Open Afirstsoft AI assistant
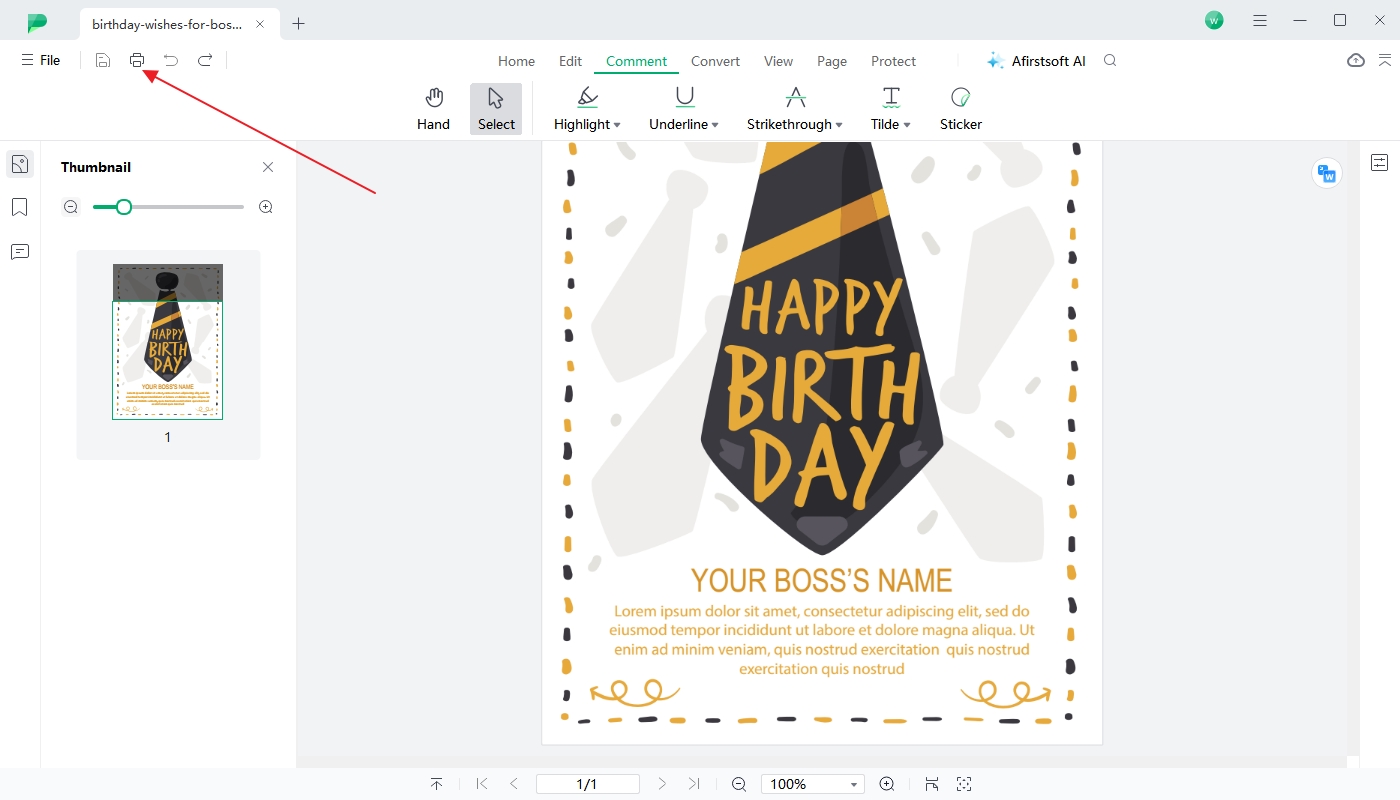Screen dimensions: 1400x800 point(1036,61)
